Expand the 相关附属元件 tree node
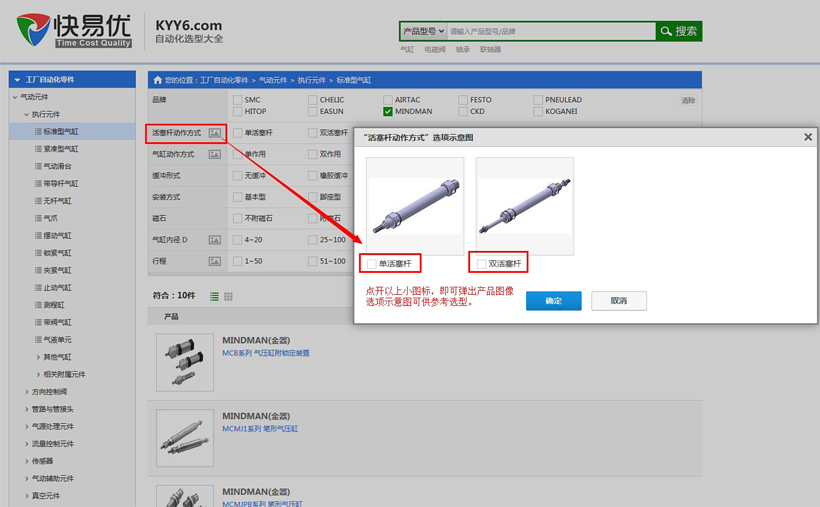The width and height of the screenshot is (820, 507). [38, 374]
